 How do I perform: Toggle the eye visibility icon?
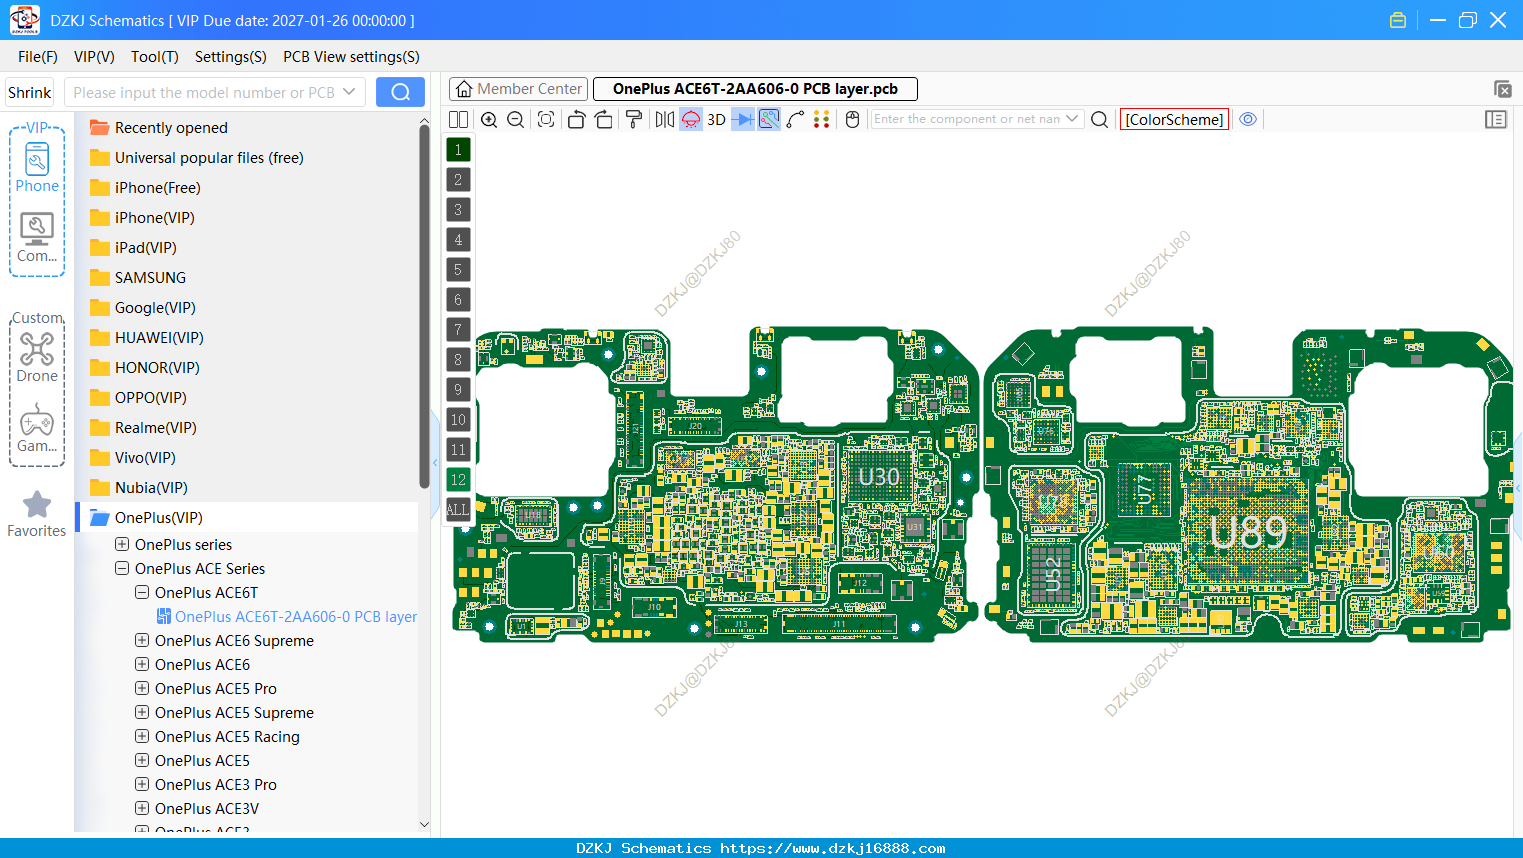[1248, 119]
